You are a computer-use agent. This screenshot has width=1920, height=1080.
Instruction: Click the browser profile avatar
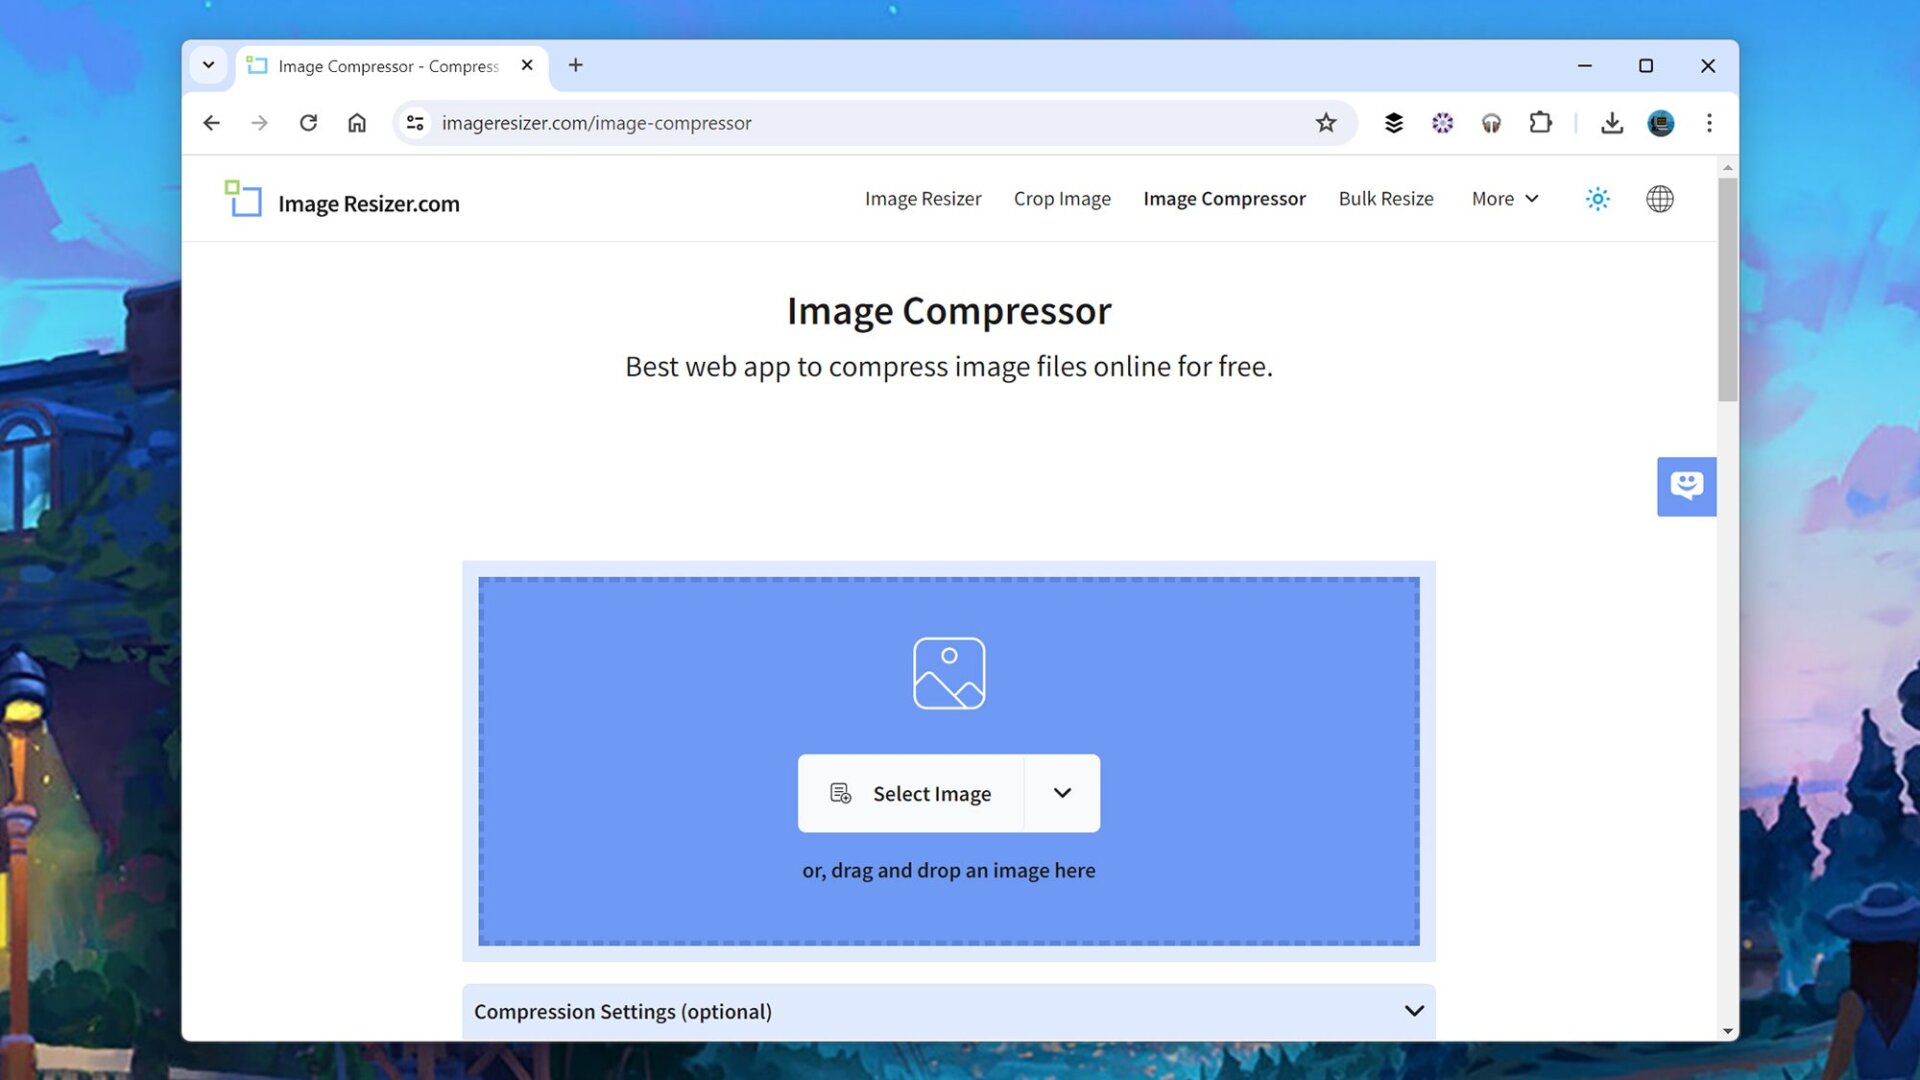1660,122
